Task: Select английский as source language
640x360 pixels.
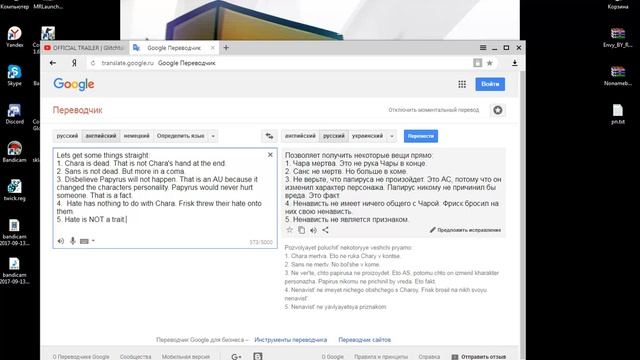Action: pyautogui.click(x=101, y=136)
